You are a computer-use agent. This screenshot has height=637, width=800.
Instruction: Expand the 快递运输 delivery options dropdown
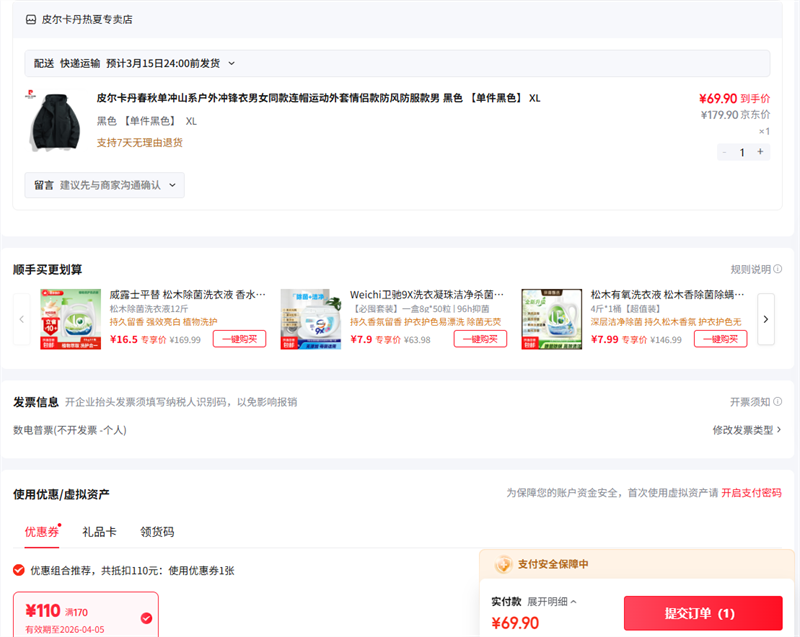(x=231, y=63)
